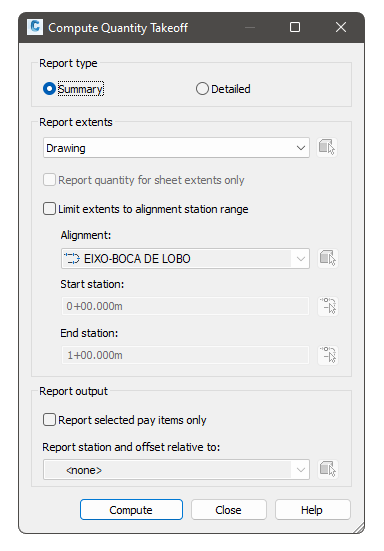384x551 pixels.
Task: Click the Start station input field
Action: tap(185, 306)
